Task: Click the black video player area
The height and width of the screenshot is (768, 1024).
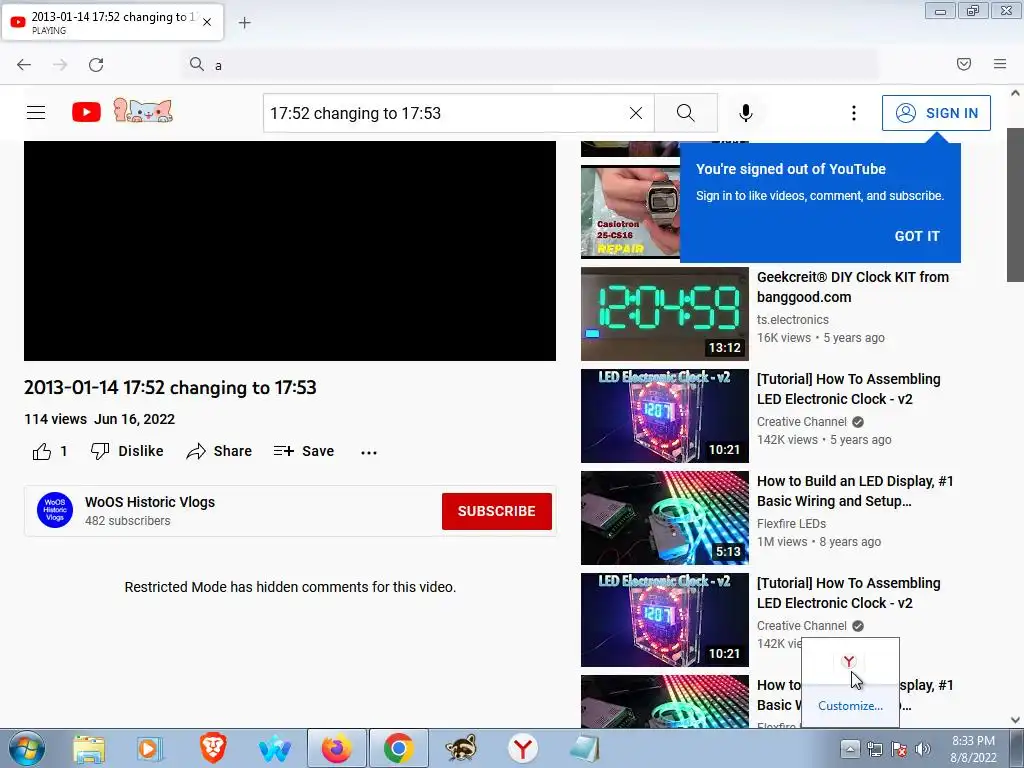Action: tap(290, 251)
